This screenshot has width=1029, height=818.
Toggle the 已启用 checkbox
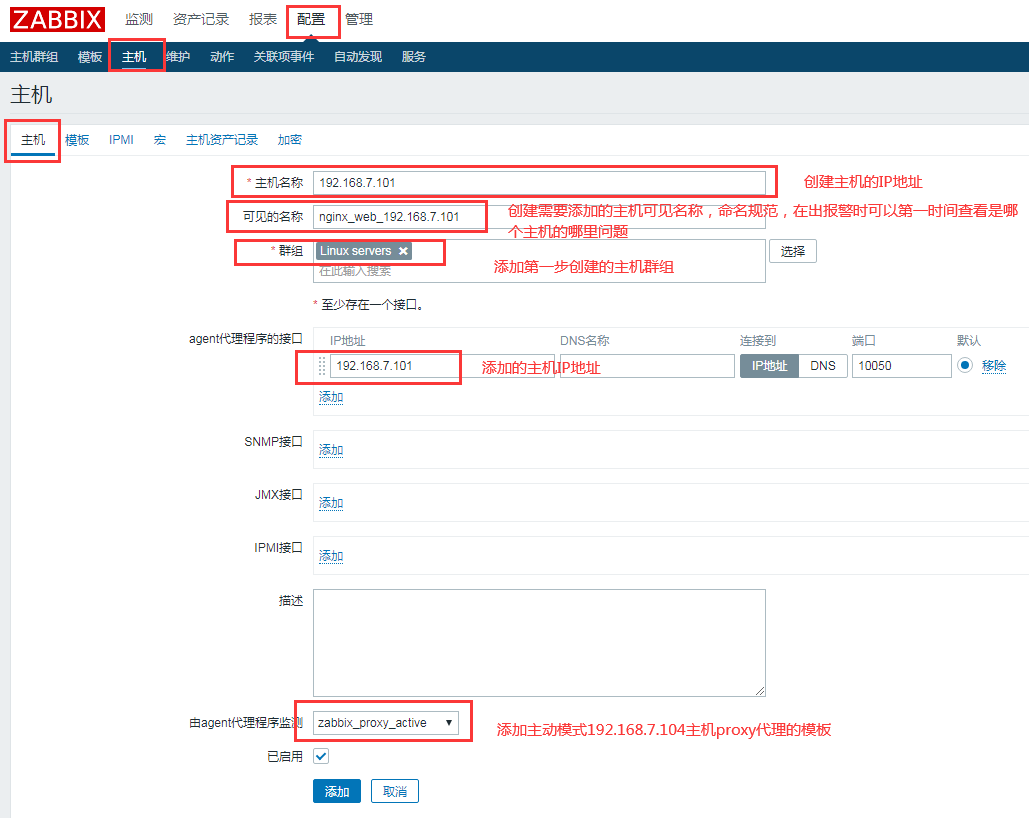(x=321, y=756)
